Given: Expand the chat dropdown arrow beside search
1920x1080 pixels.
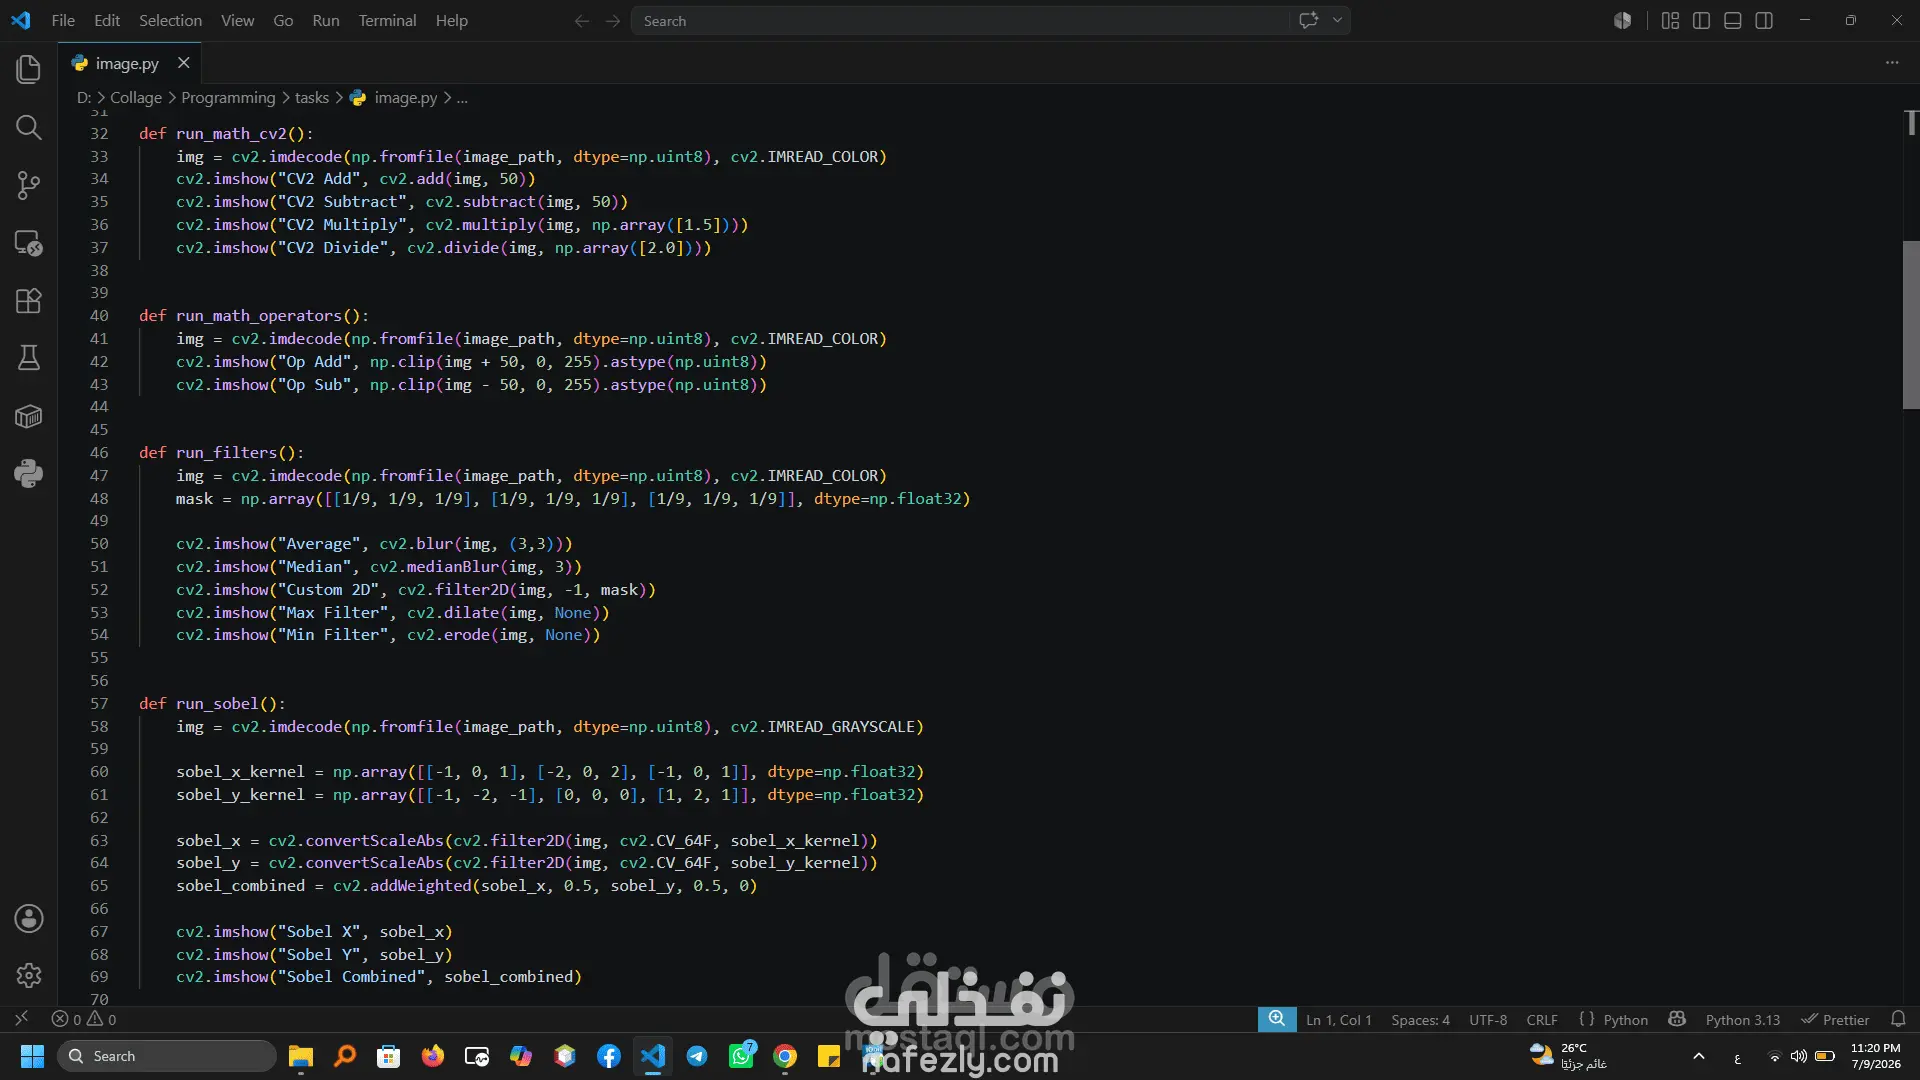Looking at the screenshot, I should click(1337, 20).
